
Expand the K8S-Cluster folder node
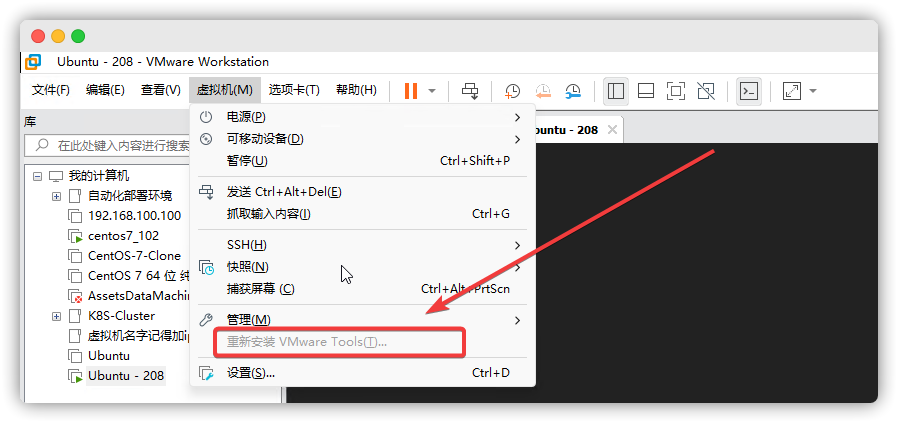56,316
